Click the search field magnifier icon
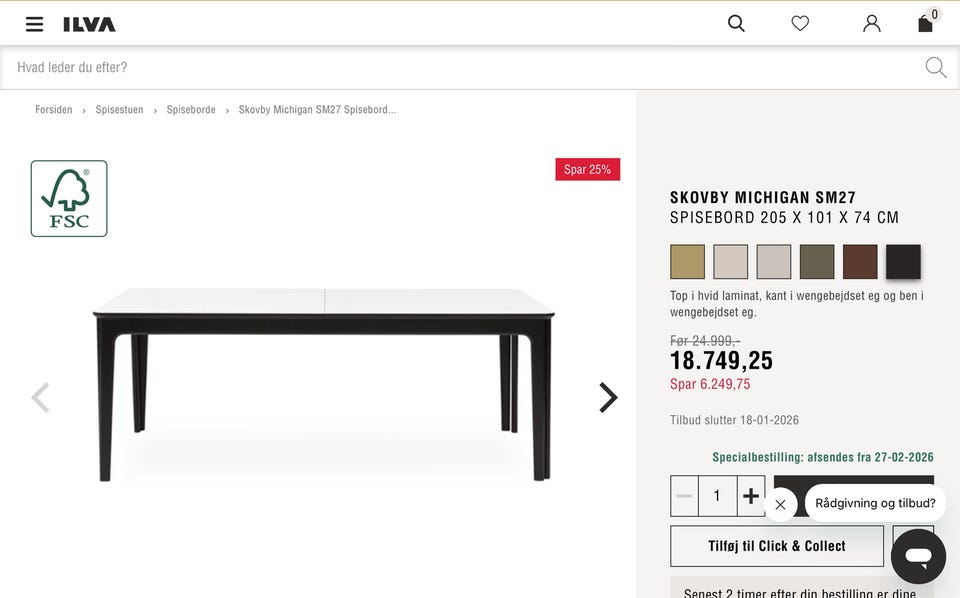 (x=935, y=67)
